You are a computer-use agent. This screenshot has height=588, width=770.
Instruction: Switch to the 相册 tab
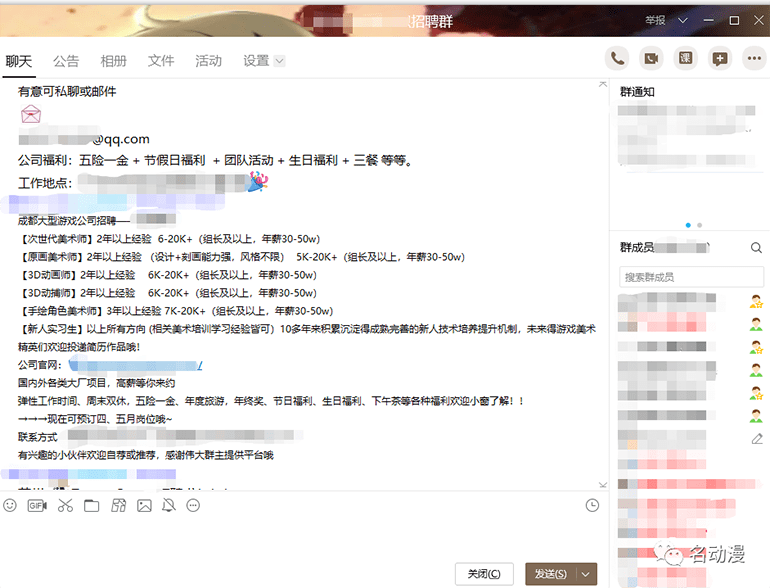114,61
